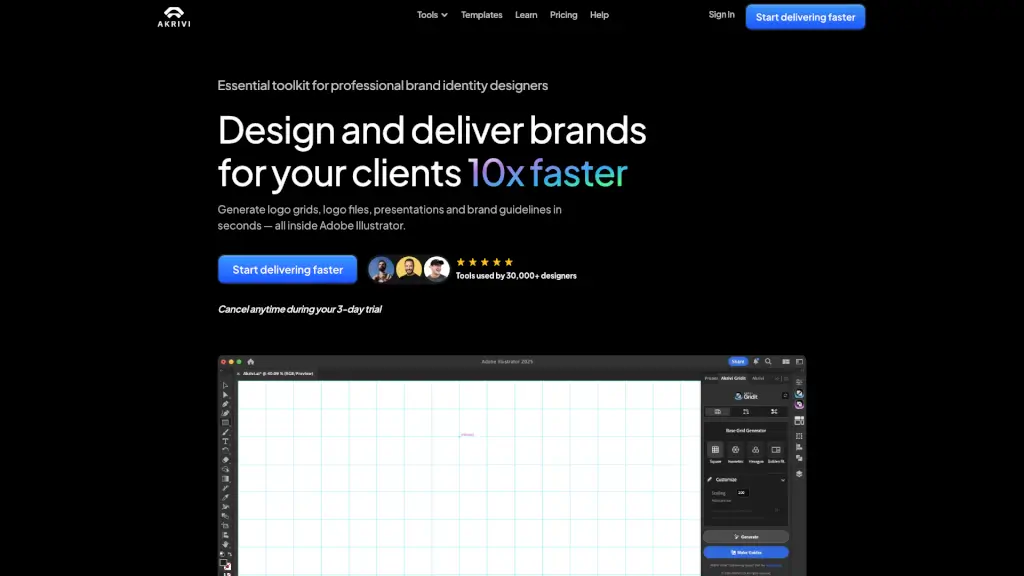Collapse the Customize section chevron
Image resolution: width=1024 pixels, height=576 pixels.
pos(782,480)
